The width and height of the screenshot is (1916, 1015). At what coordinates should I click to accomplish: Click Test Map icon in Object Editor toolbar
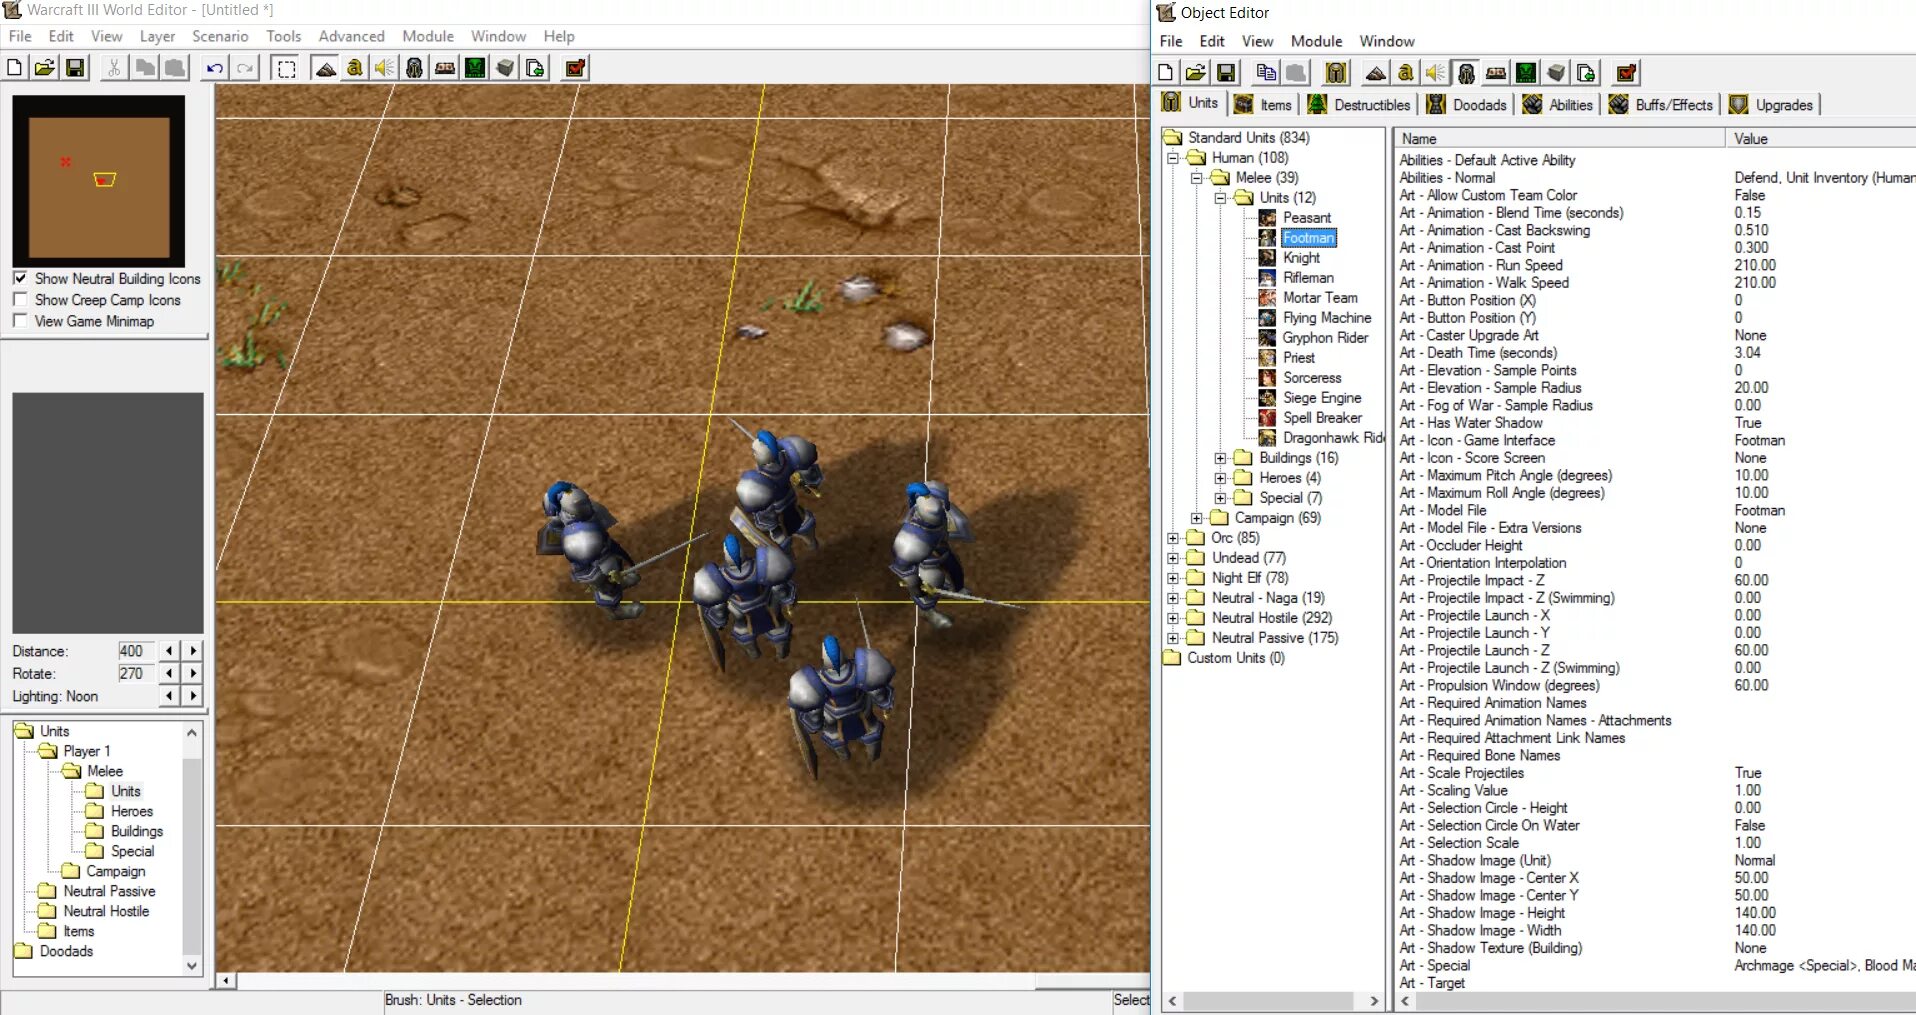point(1626,72)
